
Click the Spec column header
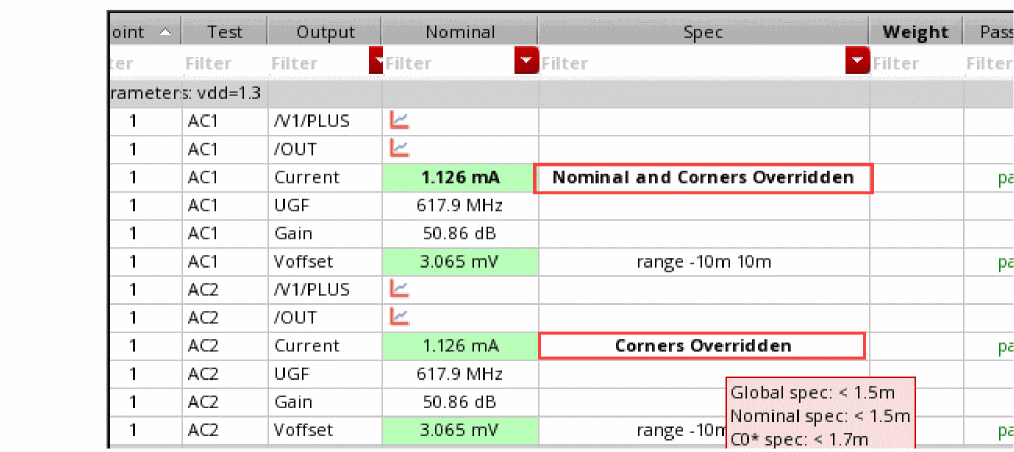(703, 32)
